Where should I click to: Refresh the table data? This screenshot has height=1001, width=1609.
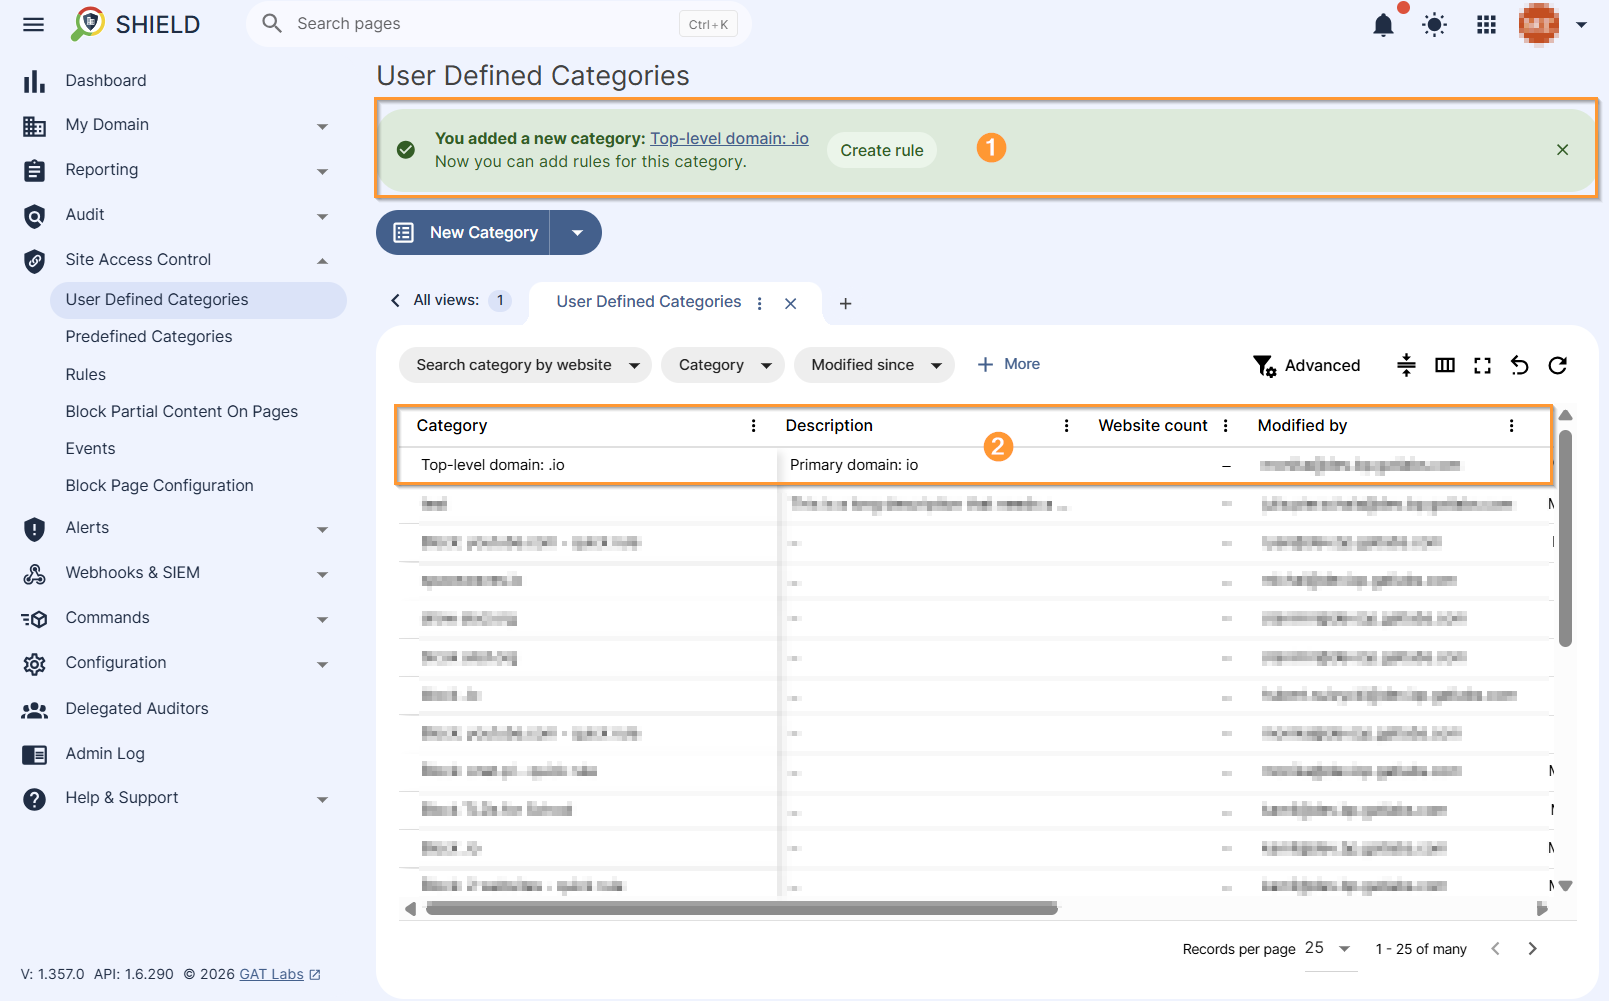1558,366
